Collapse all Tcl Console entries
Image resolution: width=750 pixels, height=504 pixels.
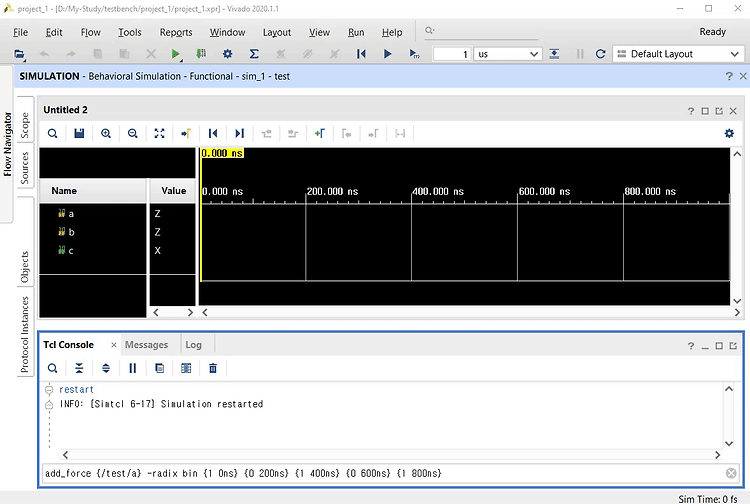79,368
